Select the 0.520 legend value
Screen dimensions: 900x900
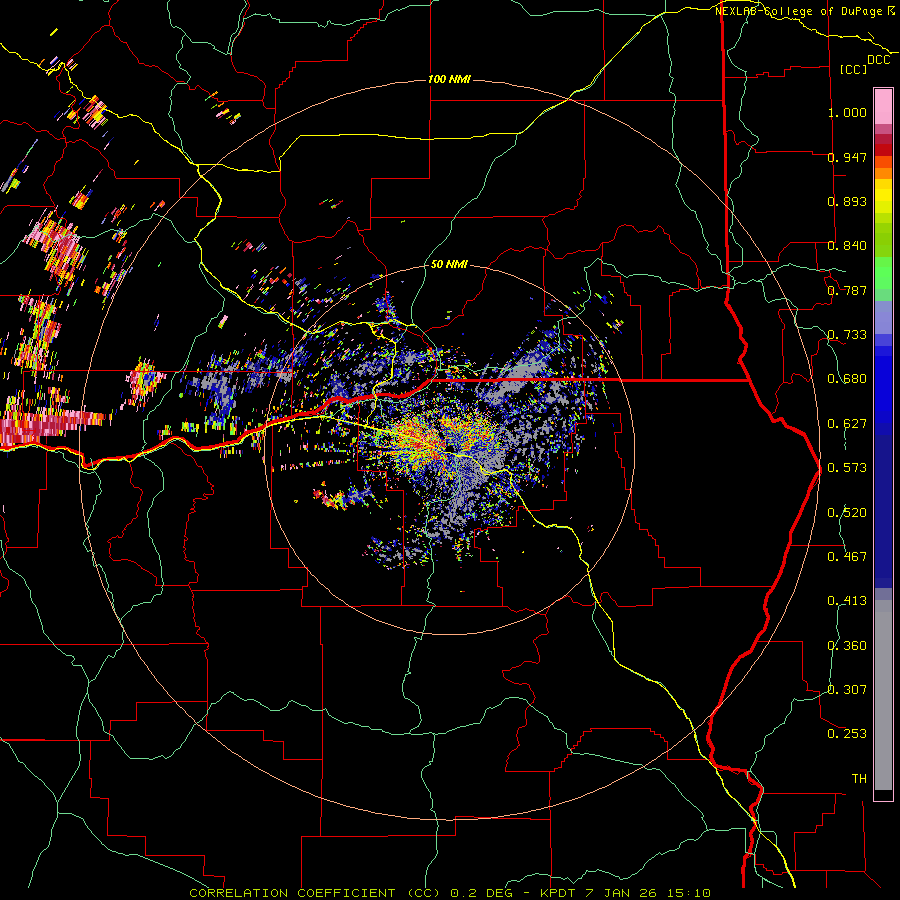pyautogui.click(x=847, y=513)
